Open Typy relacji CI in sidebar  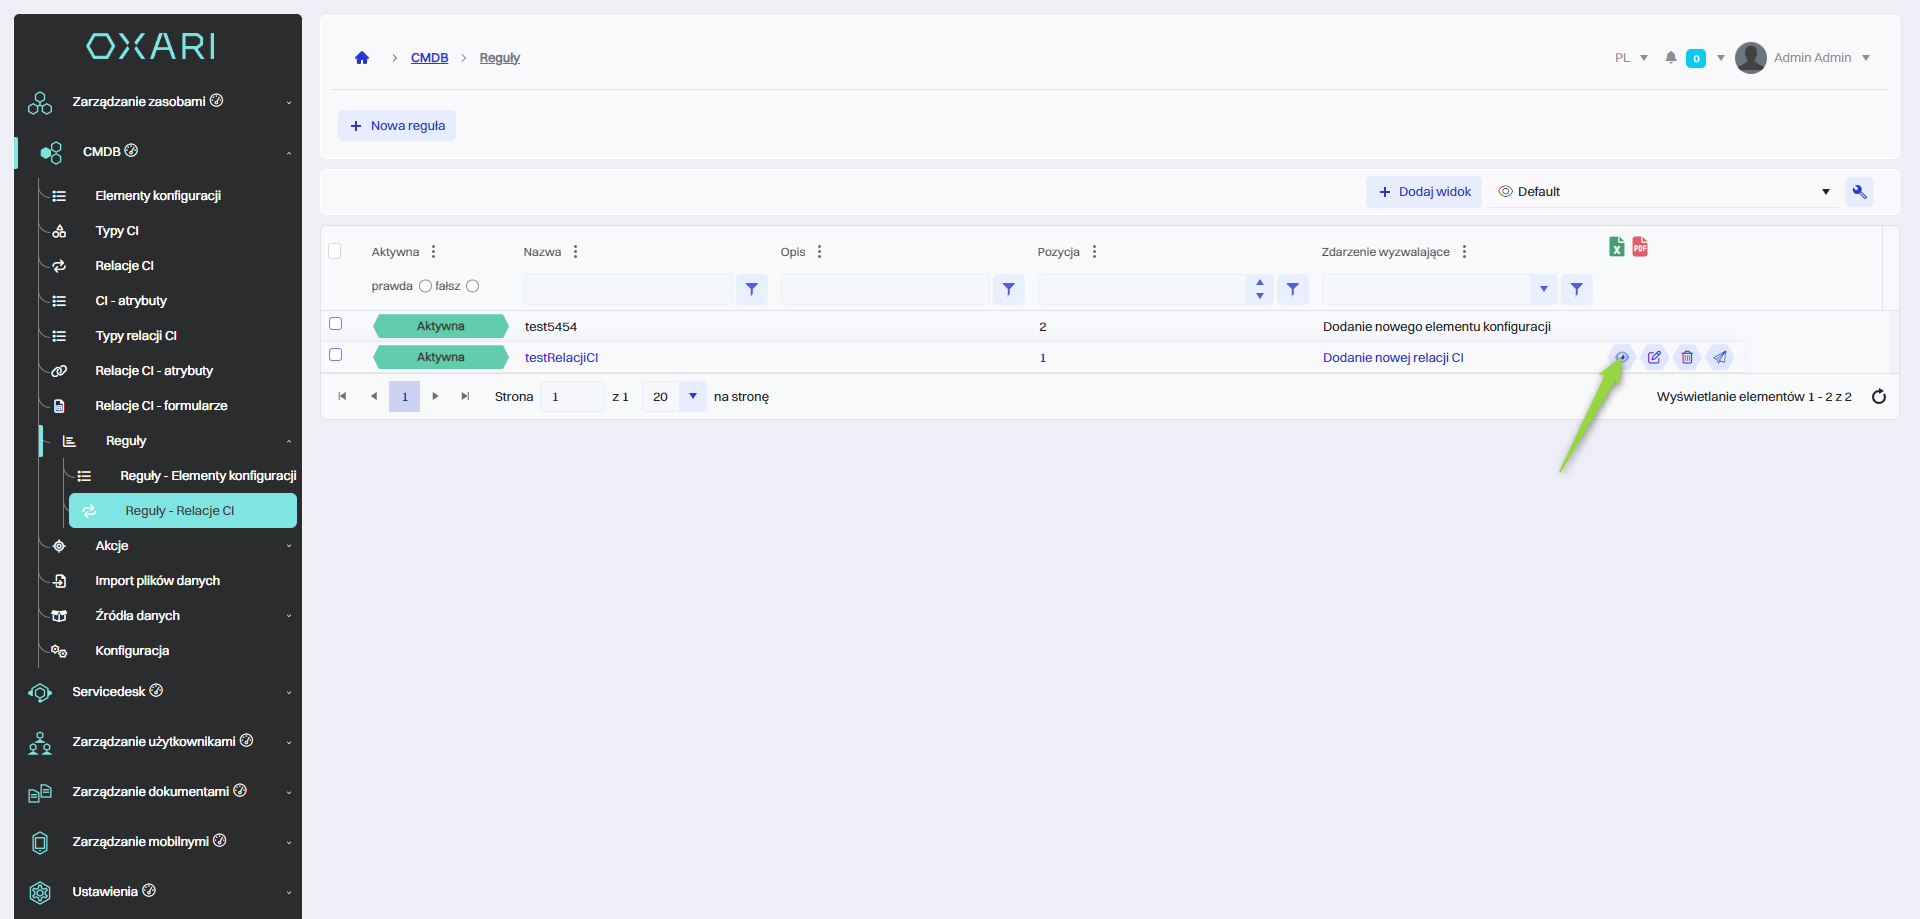(136, 336)
